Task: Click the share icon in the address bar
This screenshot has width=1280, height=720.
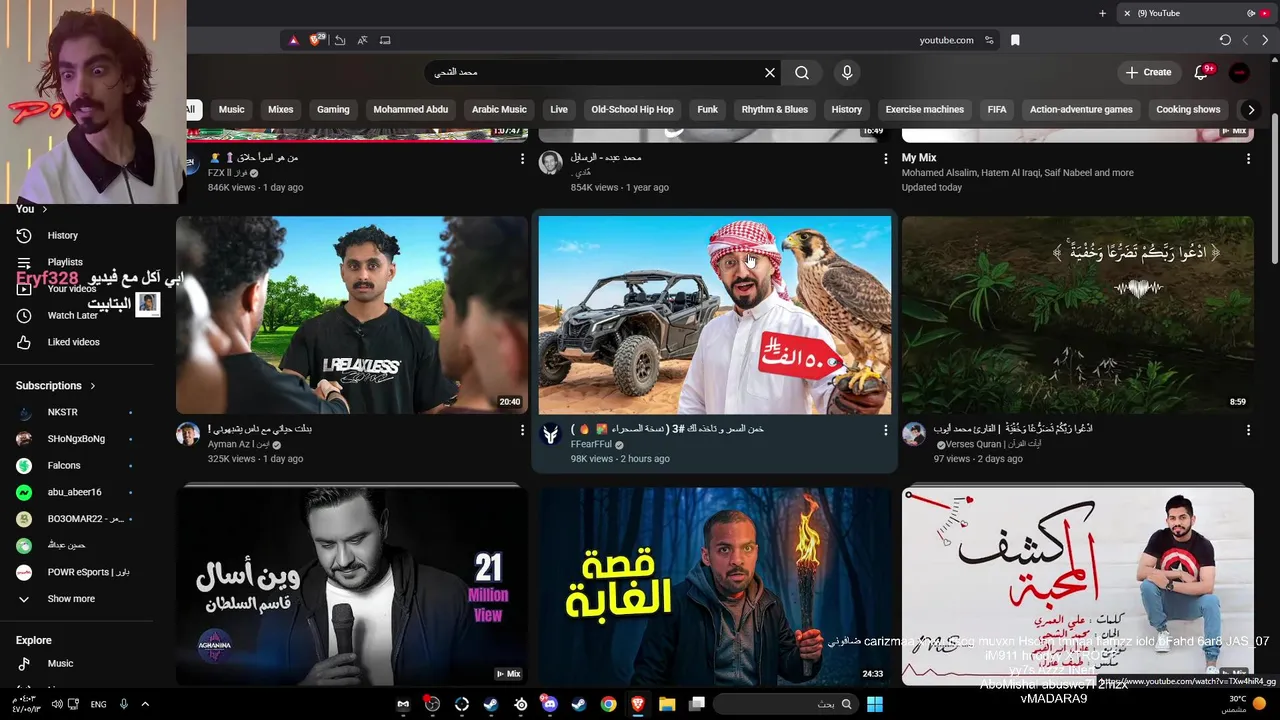Action: pyautogui.click(x=340, y=40)
